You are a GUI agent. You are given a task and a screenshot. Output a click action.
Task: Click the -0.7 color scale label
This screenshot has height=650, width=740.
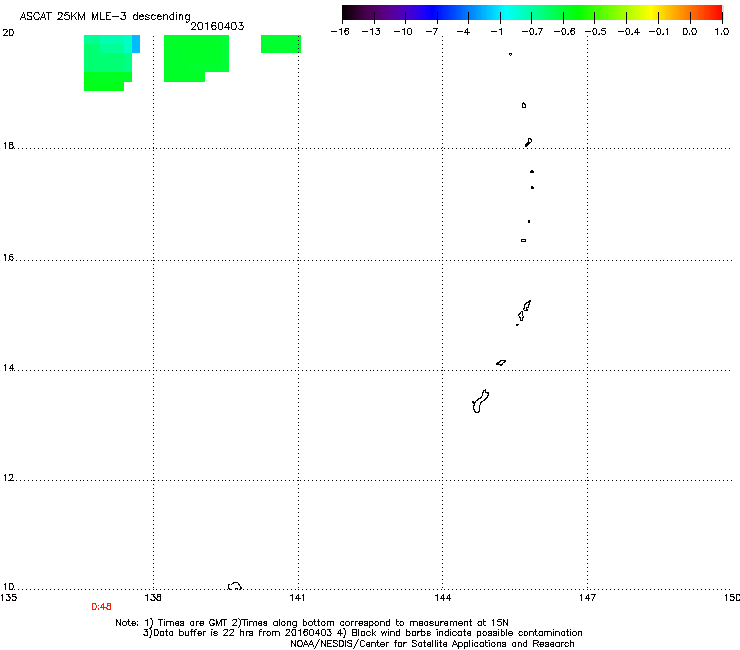[532, 32]
